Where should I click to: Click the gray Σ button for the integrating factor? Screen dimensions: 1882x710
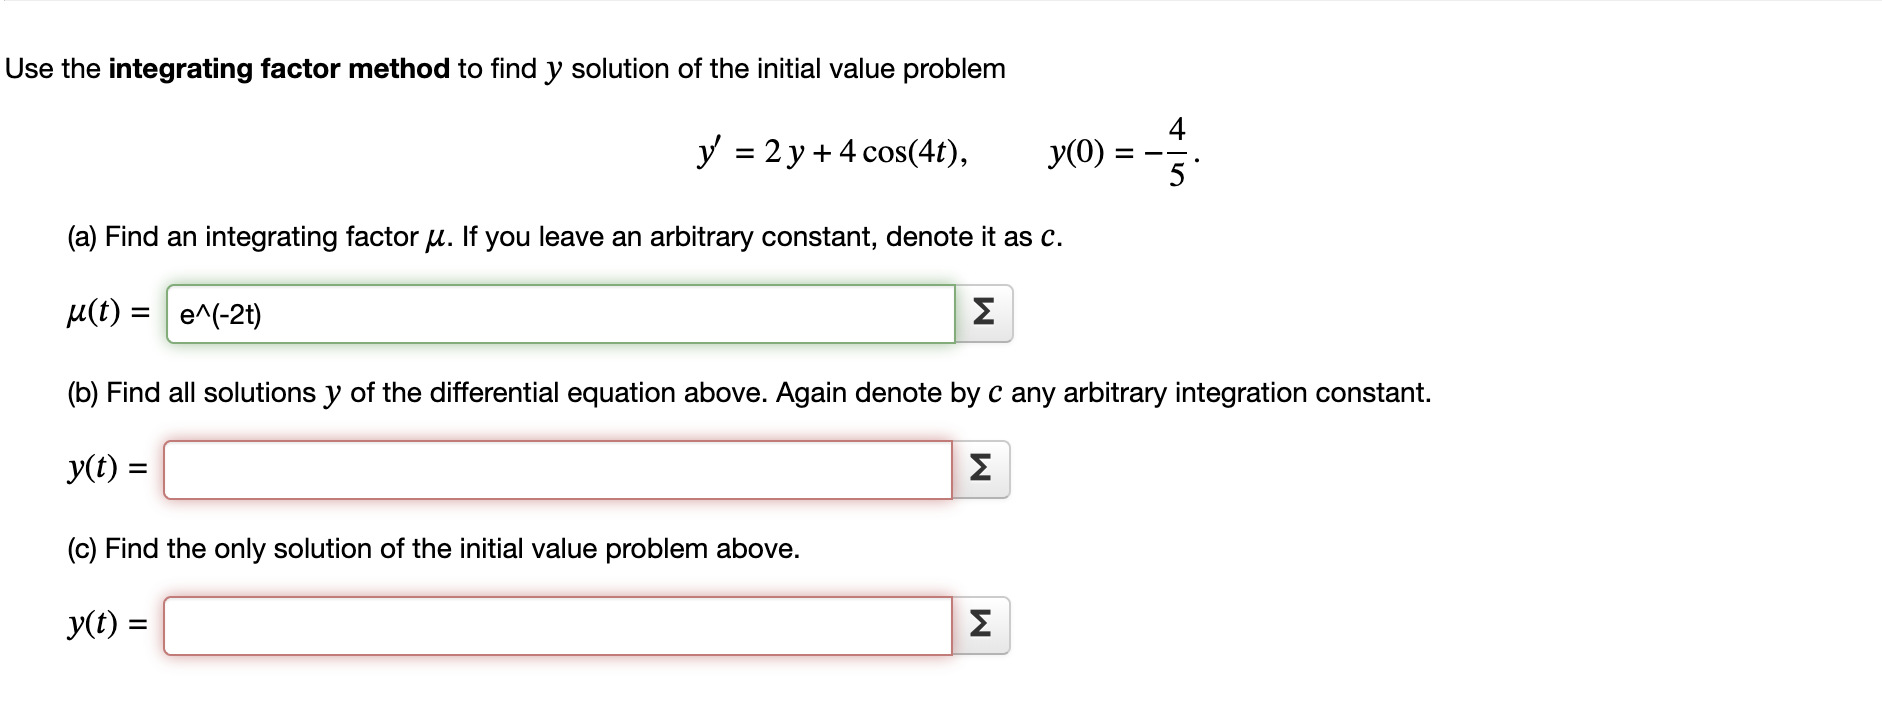click(984, 315)
